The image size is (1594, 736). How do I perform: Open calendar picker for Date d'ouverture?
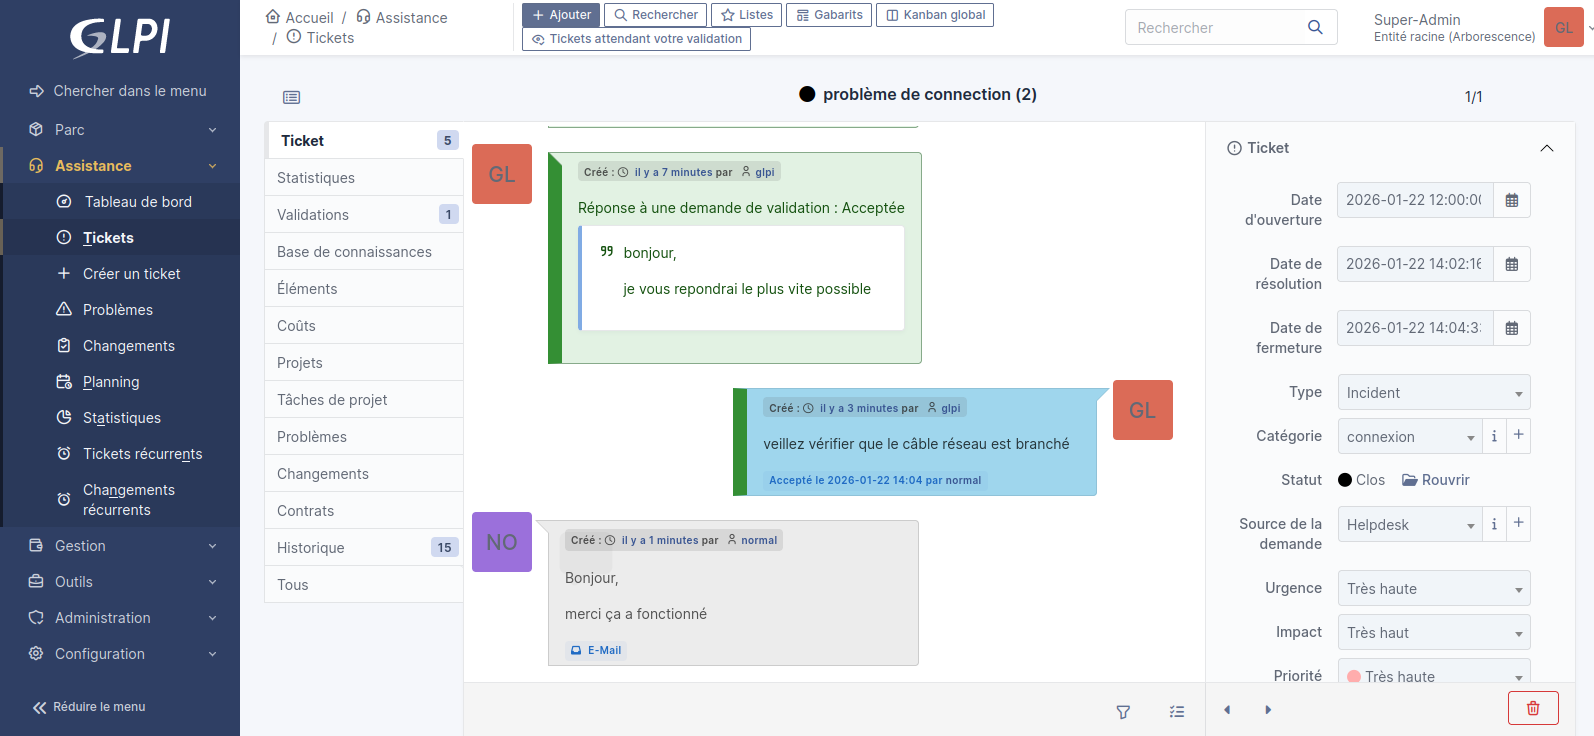1511,200
